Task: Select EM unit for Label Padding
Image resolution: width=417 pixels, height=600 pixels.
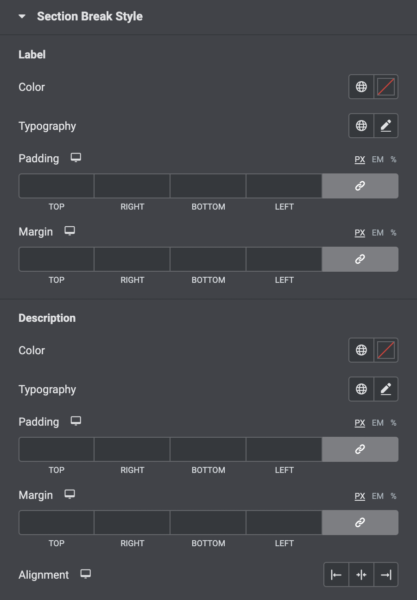Action: (x=378, y=159)
